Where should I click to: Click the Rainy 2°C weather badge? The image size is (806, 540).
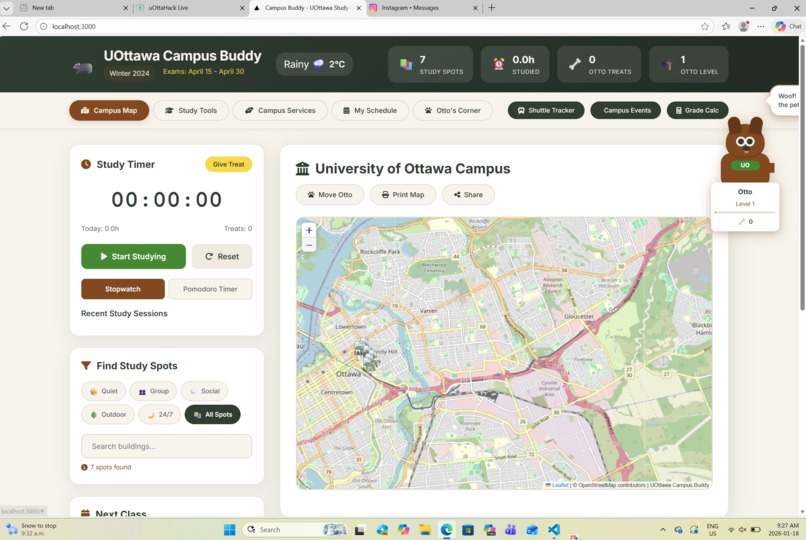(314, 64)
